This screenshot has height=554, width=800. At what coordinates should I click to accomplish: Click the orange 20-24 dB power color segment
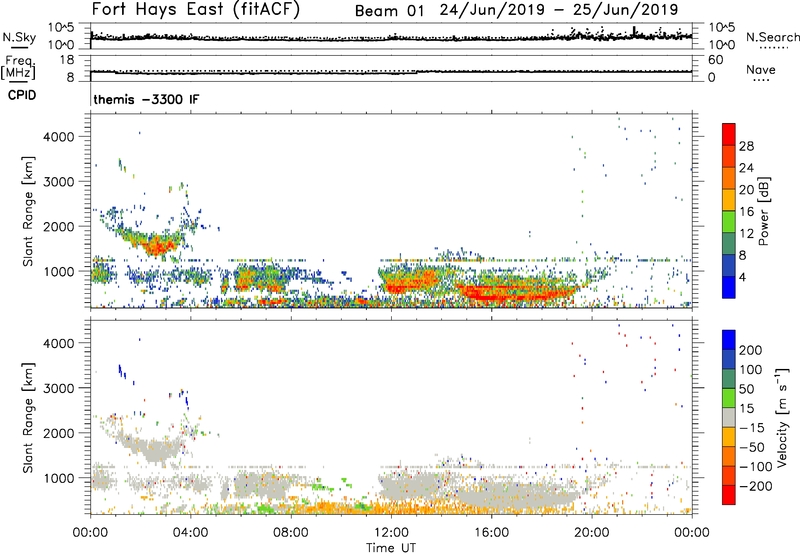pos(729,178)
